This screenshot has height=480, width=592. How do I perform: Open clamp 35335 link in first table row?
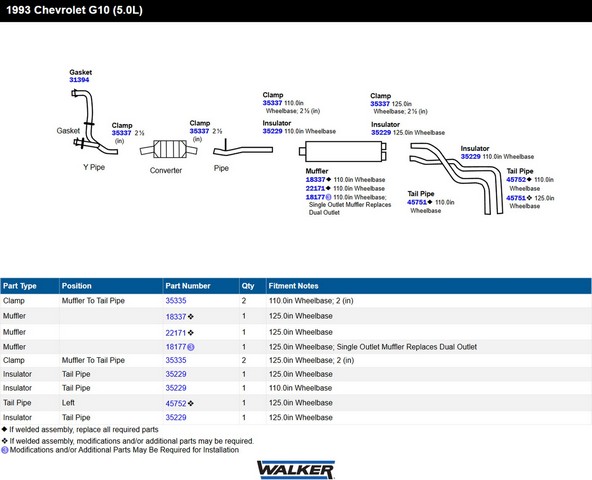tap(176, 301)
